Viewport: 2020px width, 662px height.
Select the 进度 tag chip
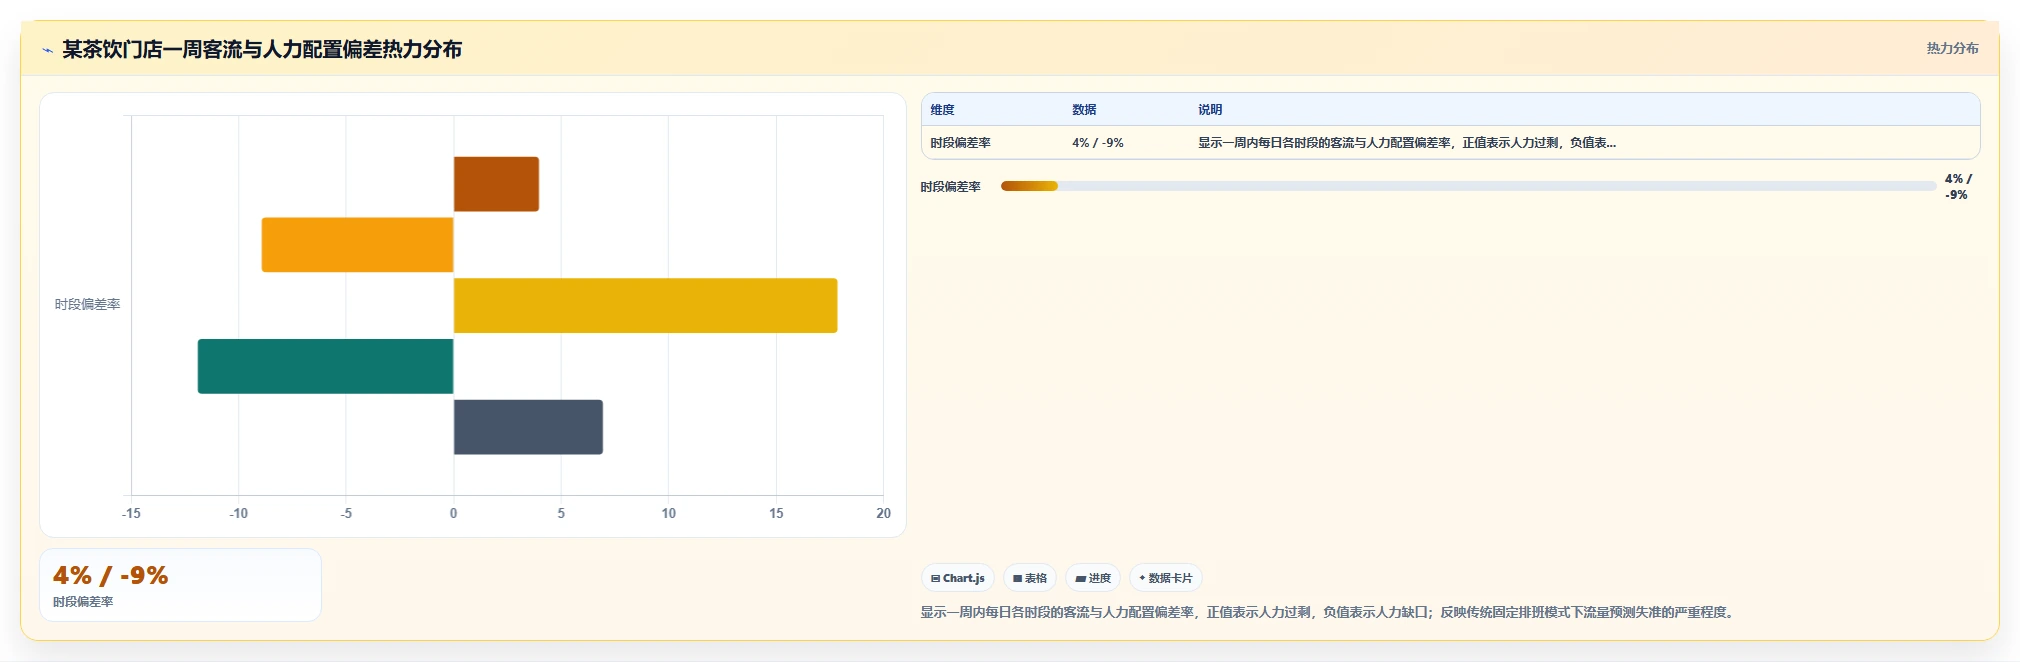tap(1093, 578)
